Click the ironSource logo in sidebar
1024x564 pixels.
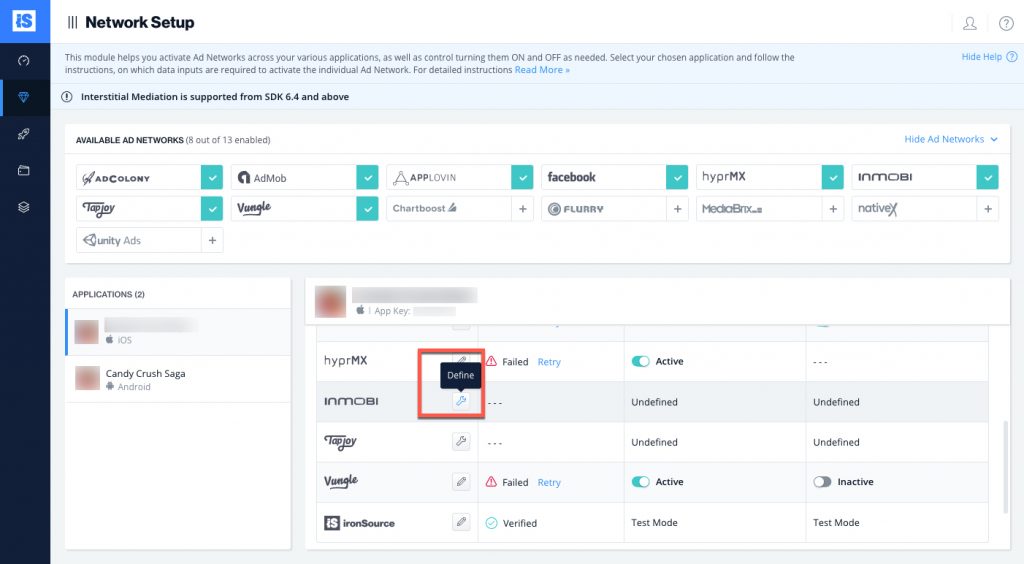point(24,21)
